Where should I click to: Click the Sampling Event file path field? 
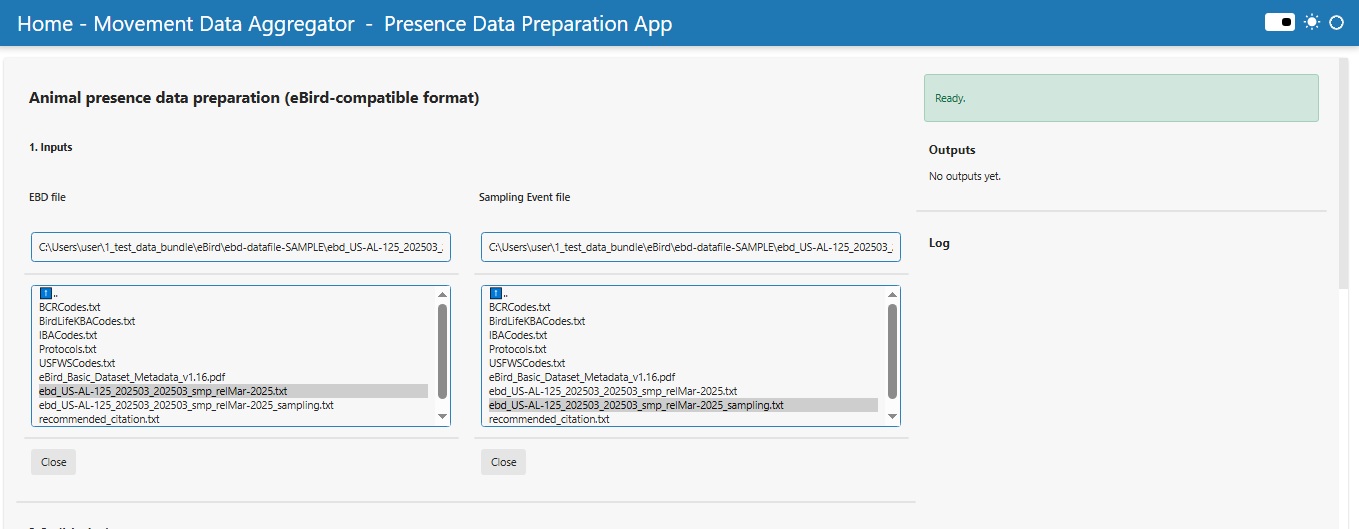tap(691, 247)
